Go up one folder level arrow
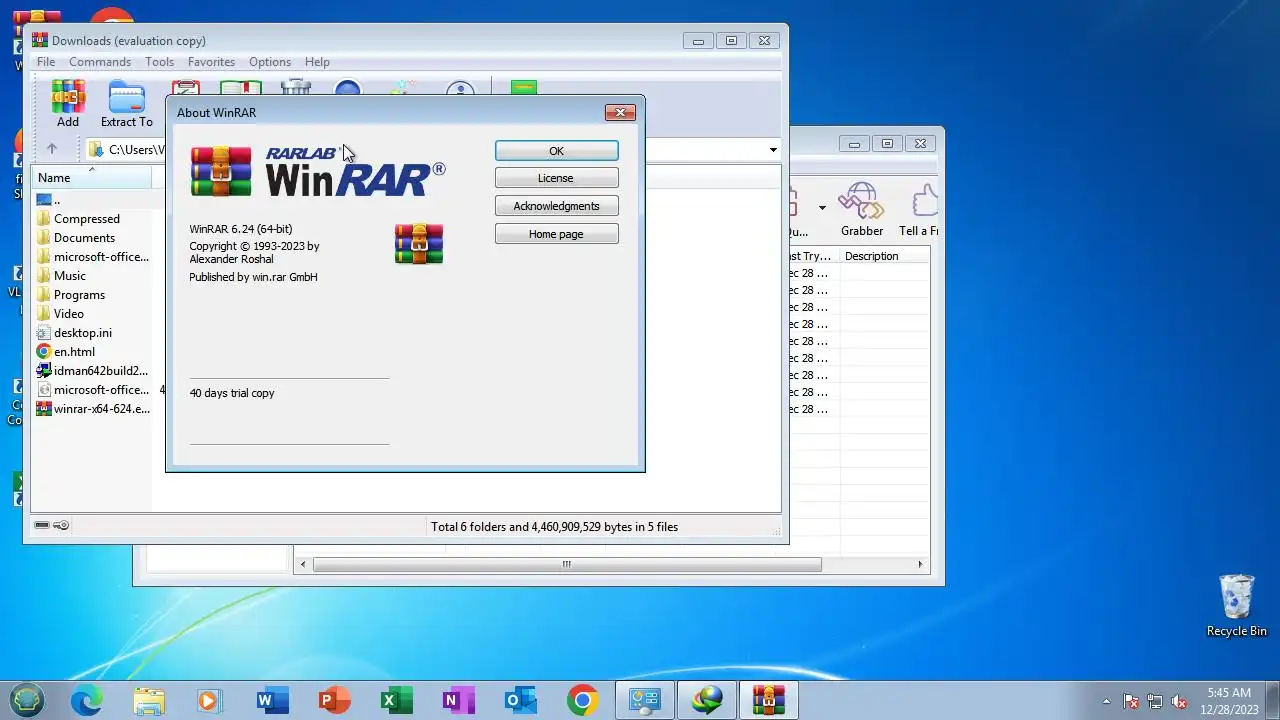1280x720 pixels. click(x=52, y=149)
